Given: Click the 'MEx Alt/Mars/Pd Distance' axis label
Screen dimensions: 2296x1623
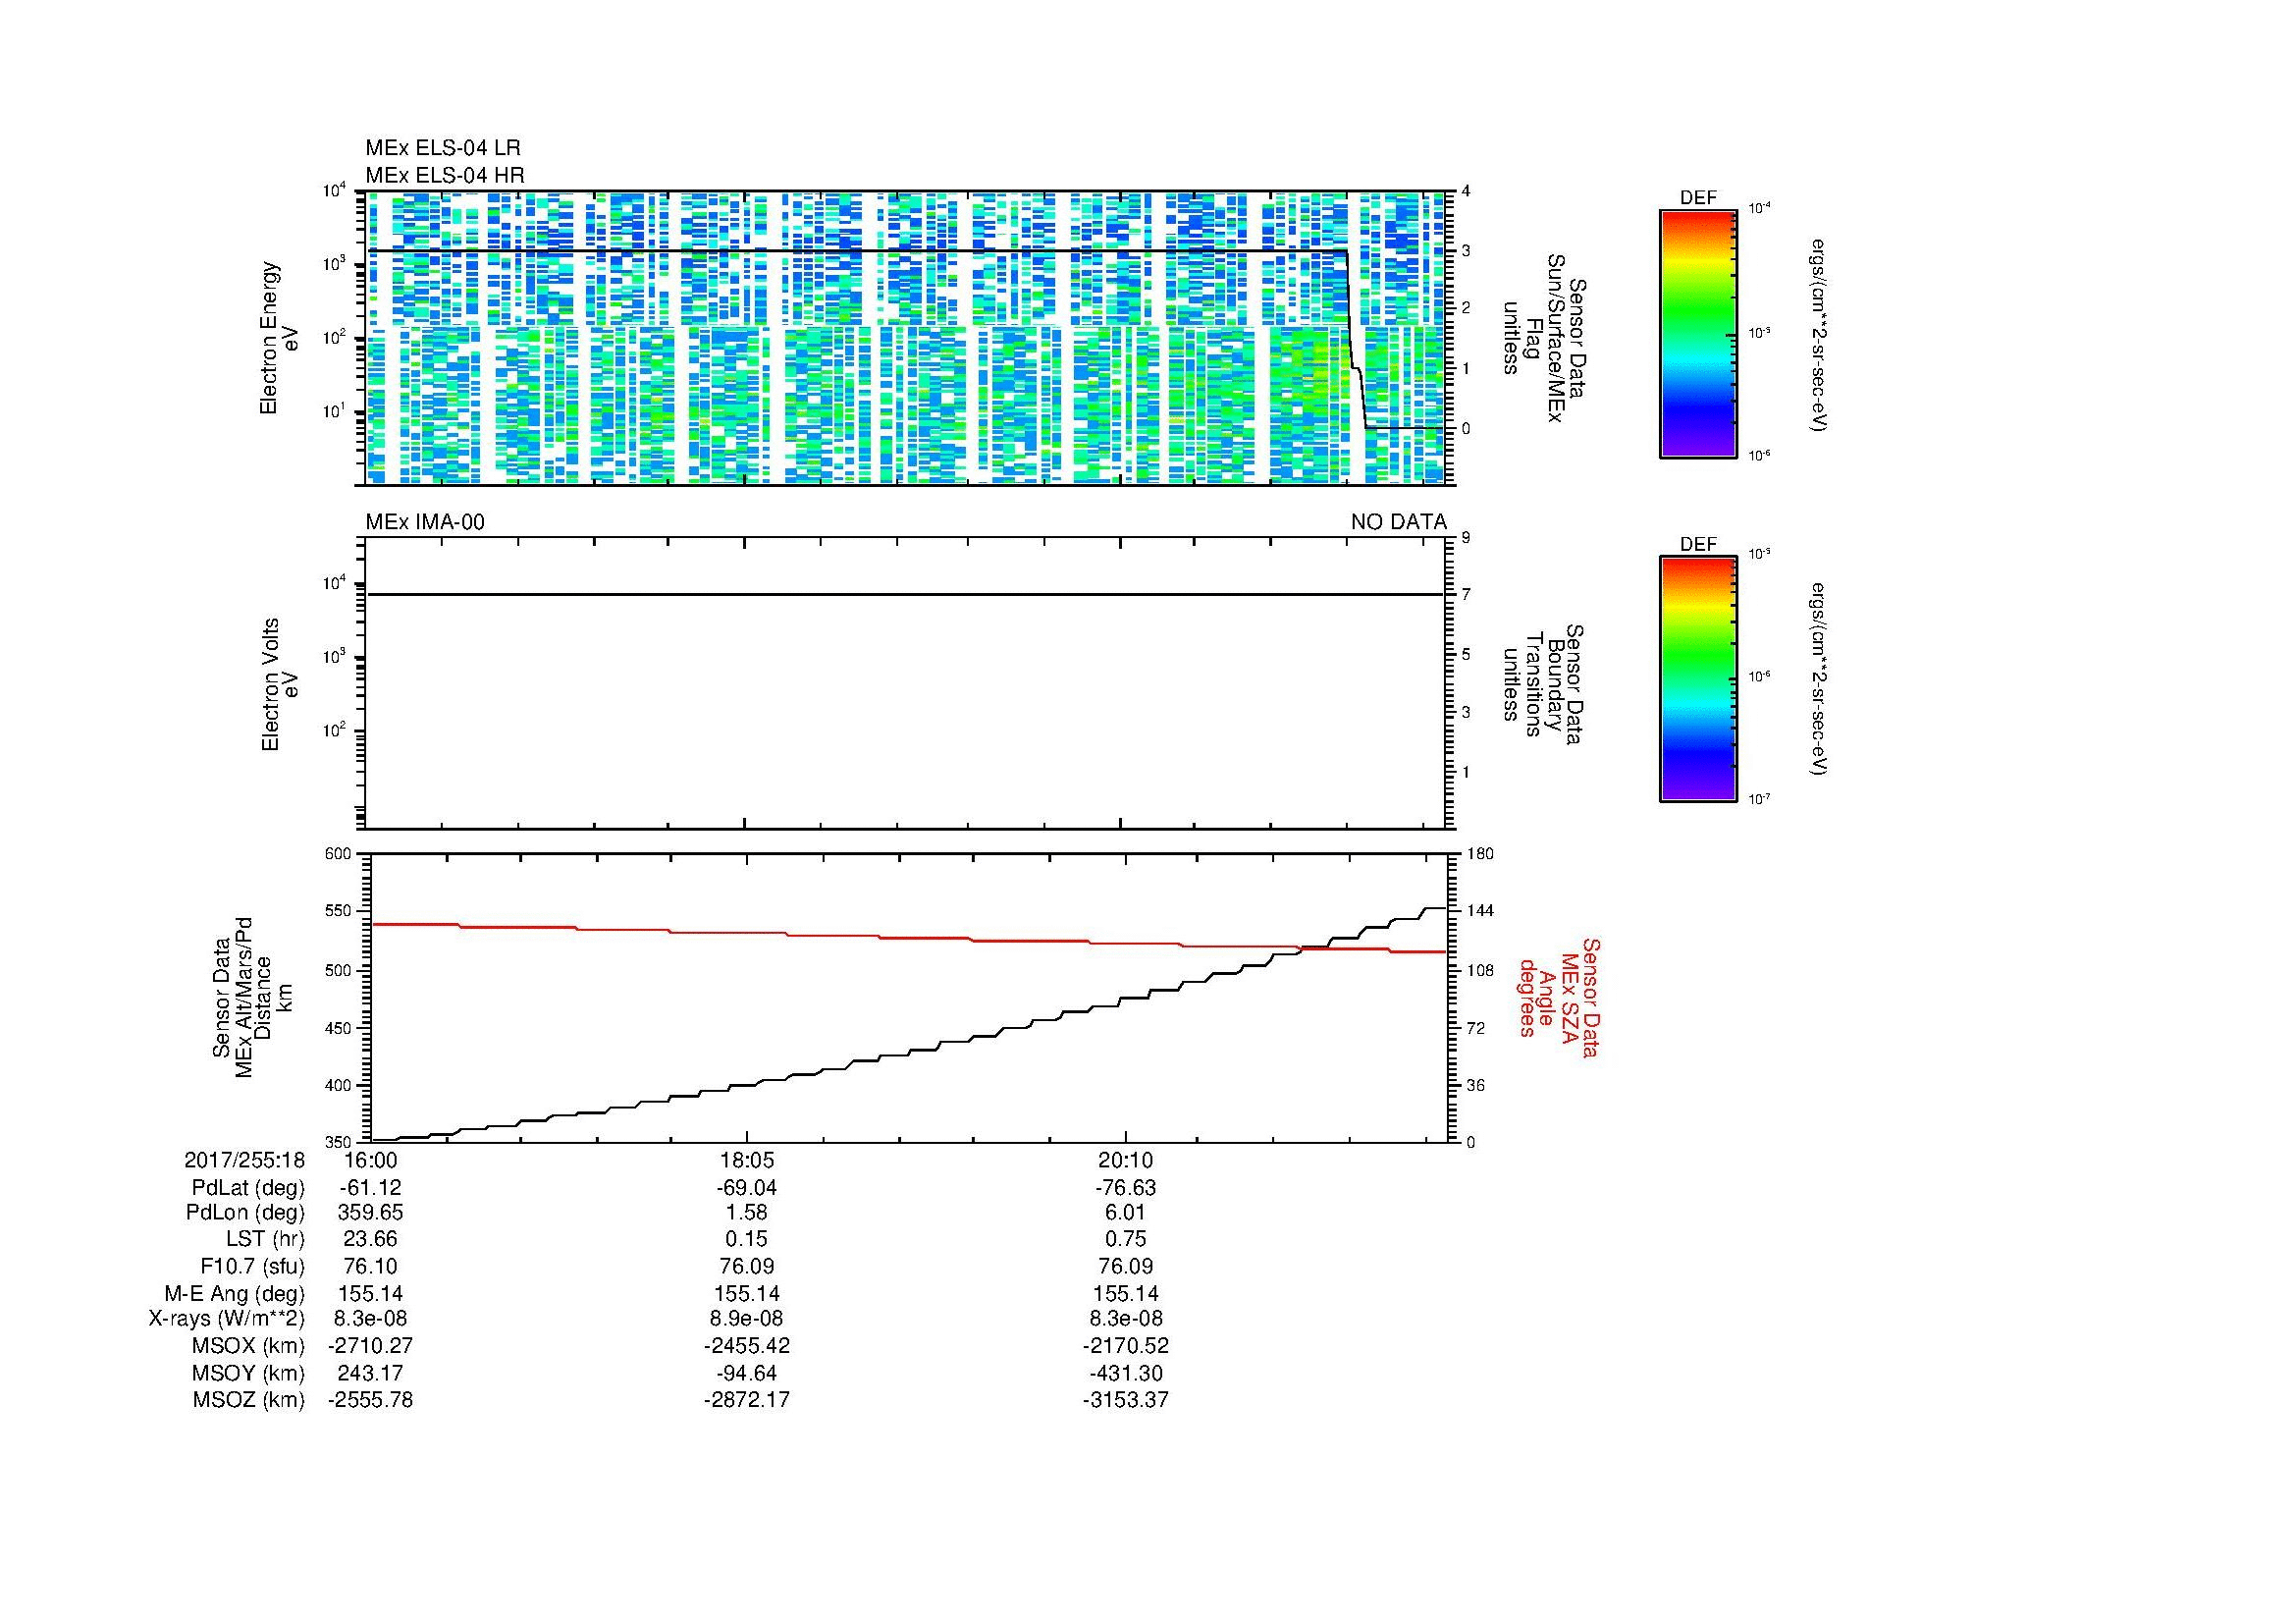Looking at the screenshot, I should pyautogui.click(x=253, y=998).
